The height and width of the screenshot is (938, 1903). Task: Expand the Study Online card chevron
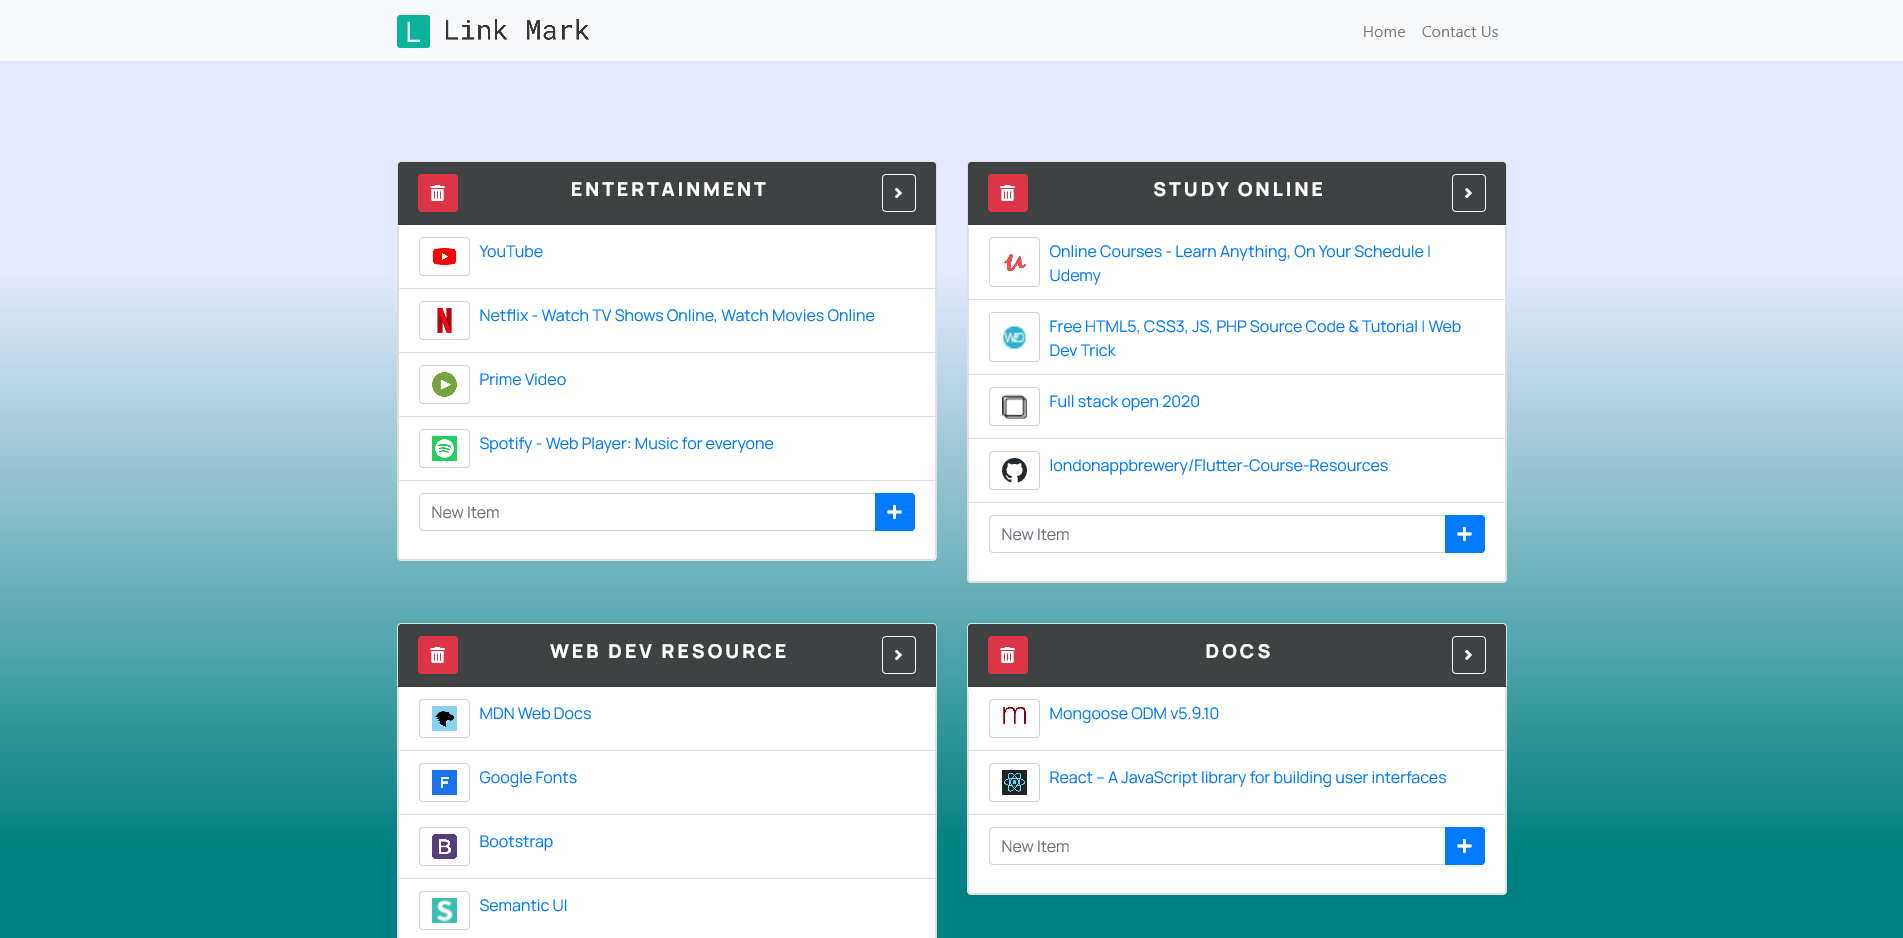point(1469,193)
